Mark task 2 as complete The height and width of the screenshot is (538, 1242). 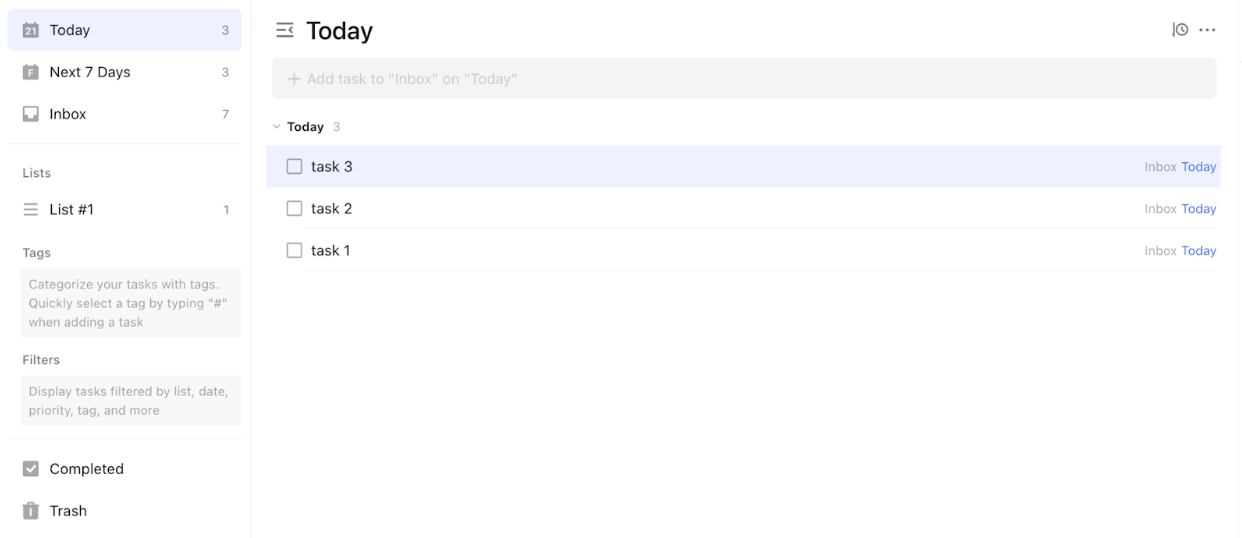tap(294, 209)
